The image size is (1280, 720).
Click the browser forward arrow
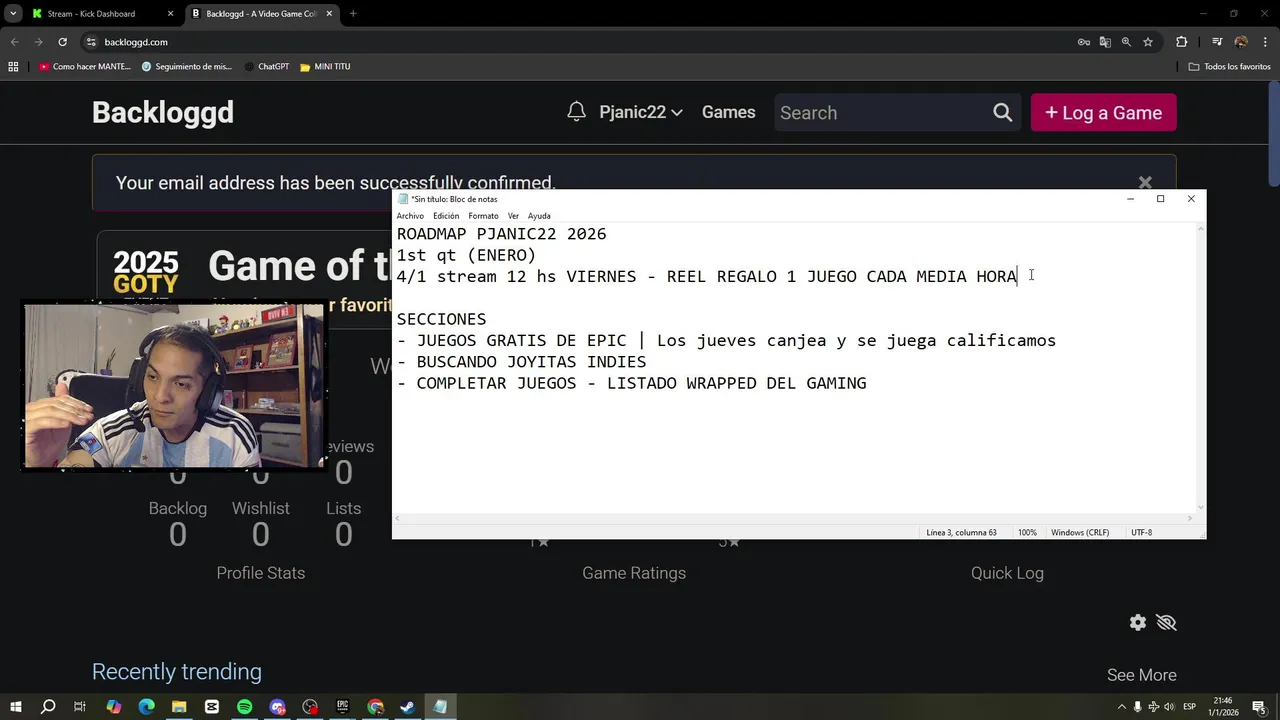[x=38, y=42]
